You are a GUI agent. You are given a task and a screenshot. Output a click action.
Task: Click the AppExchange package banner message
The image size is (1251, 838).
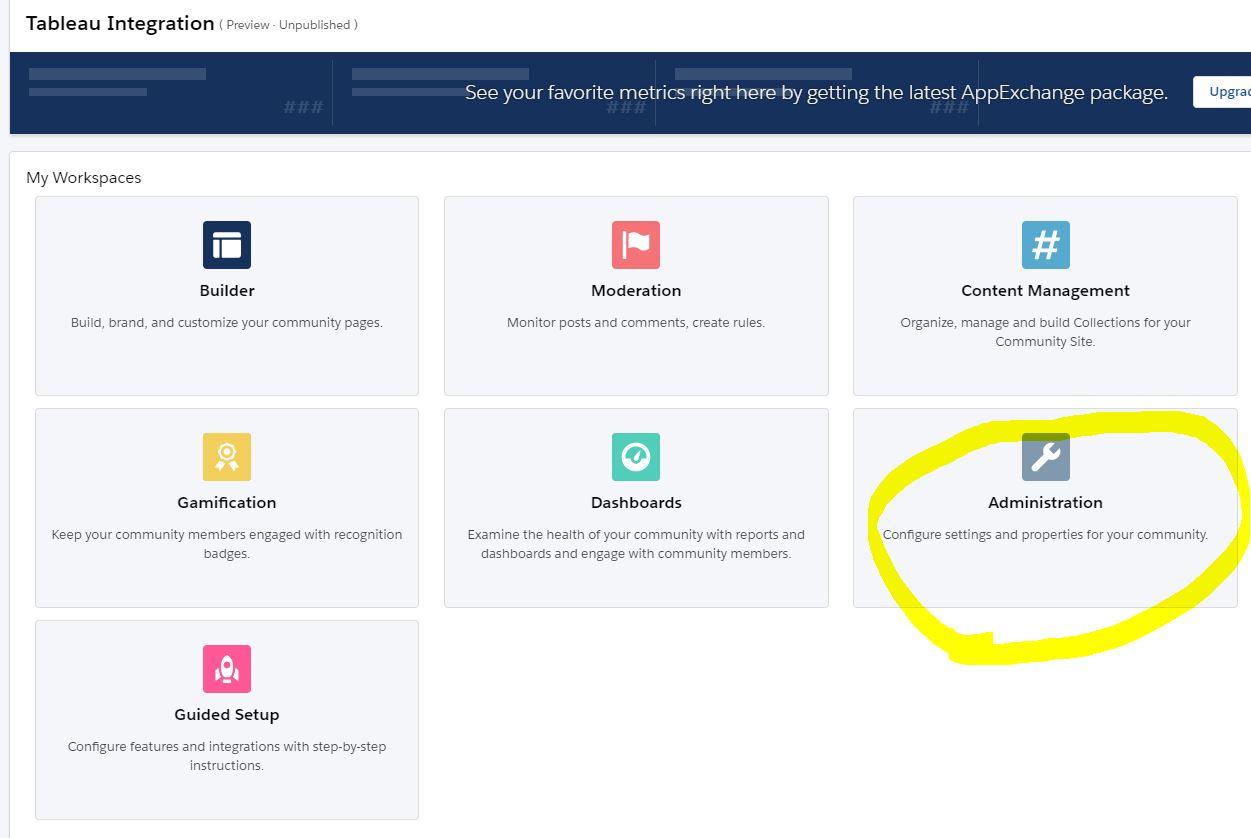point(816,93)
